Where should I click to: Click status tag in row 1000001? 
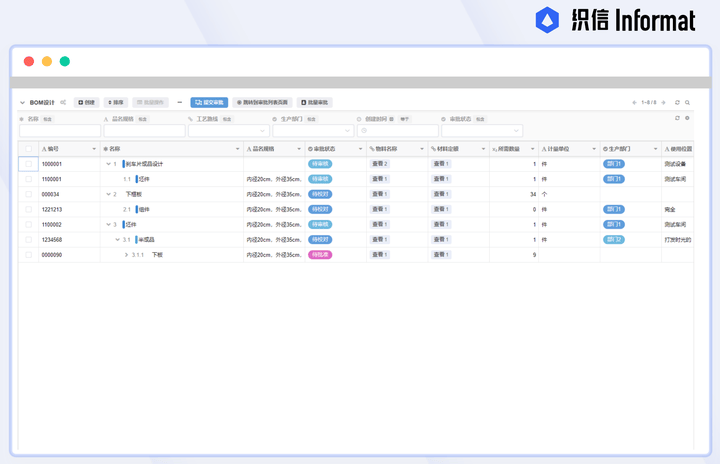tap(320, 164)
